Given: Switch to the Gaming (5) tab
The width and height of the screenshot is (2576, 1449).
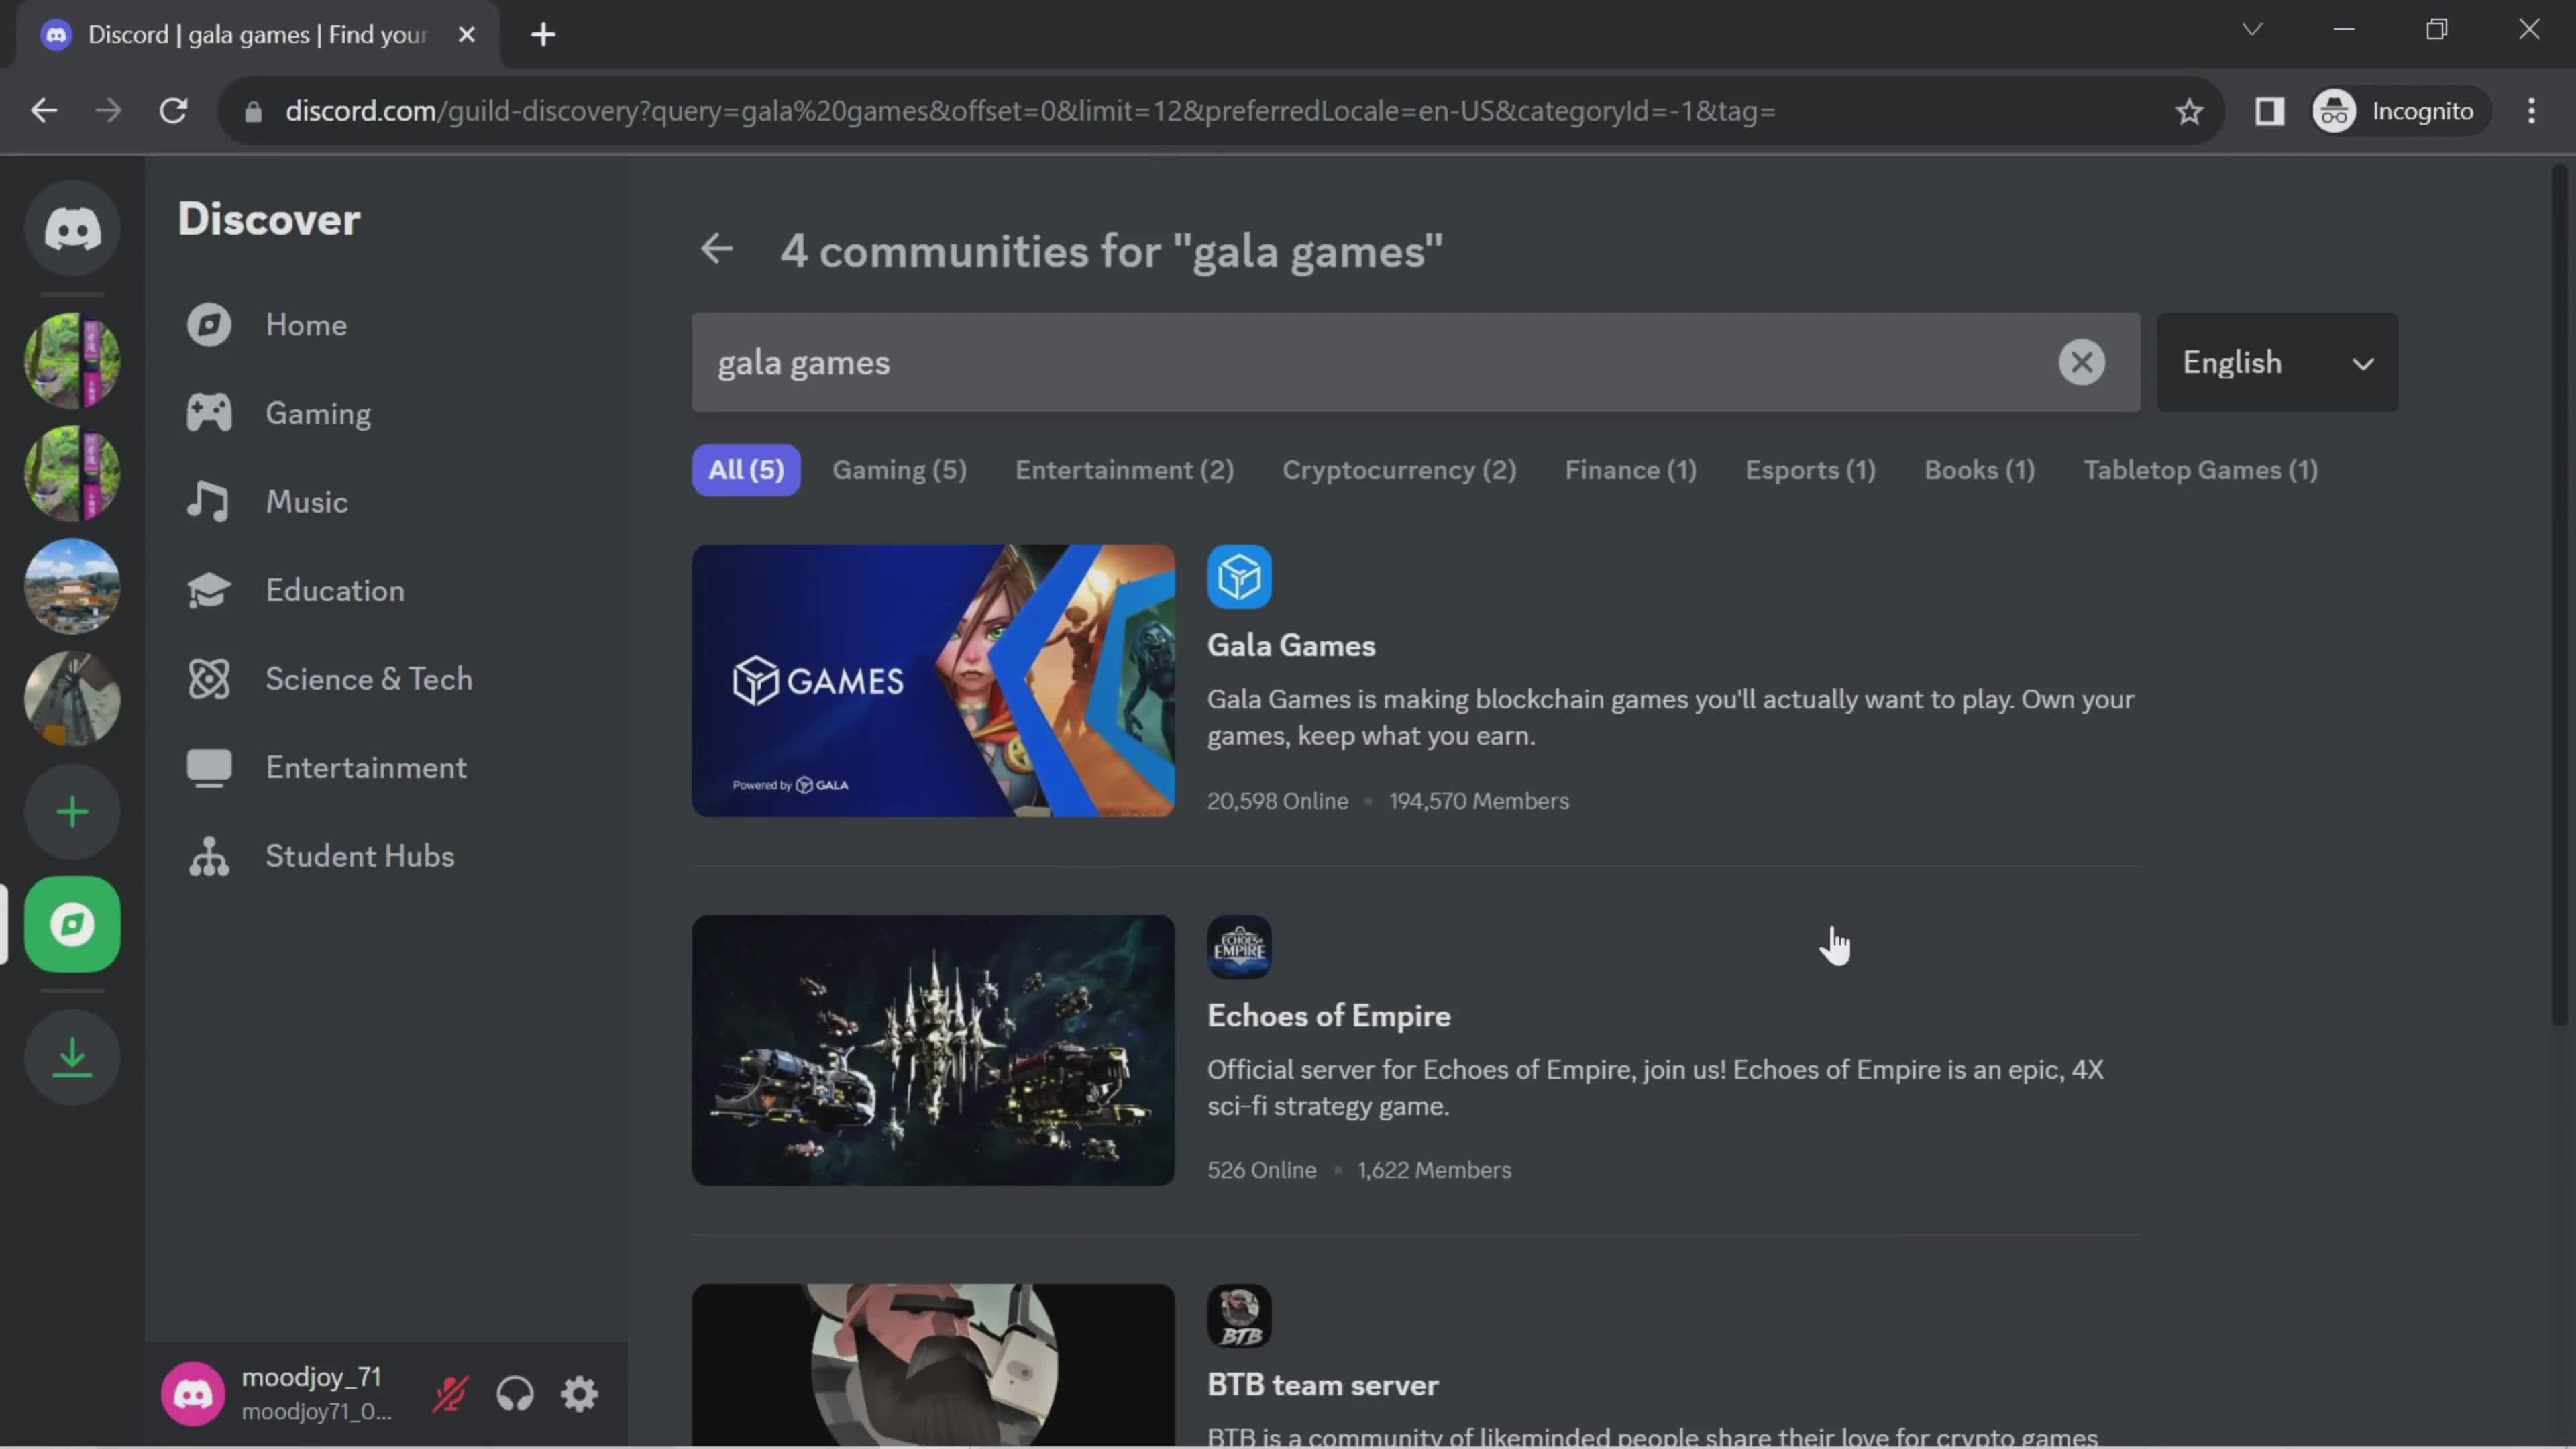Looking at the screenshot, I should click(896, 469).
